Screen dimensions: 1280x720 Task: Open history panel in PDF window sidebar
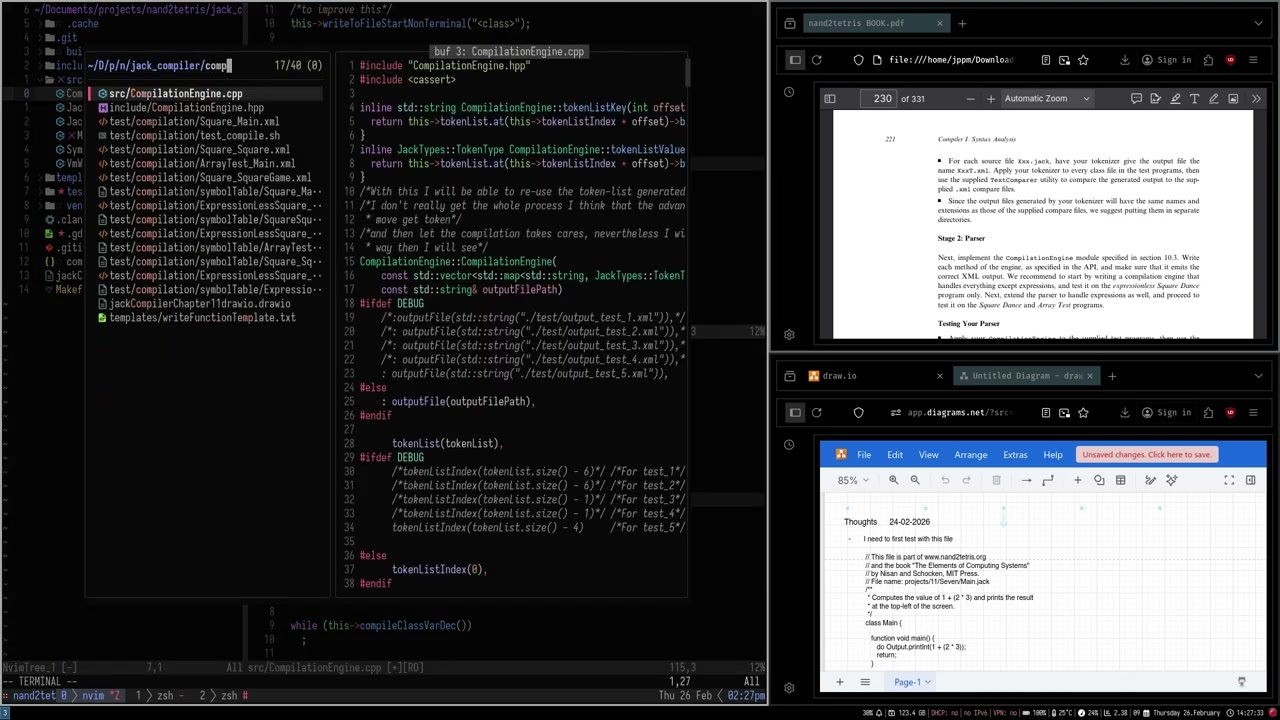coord(789,92)
